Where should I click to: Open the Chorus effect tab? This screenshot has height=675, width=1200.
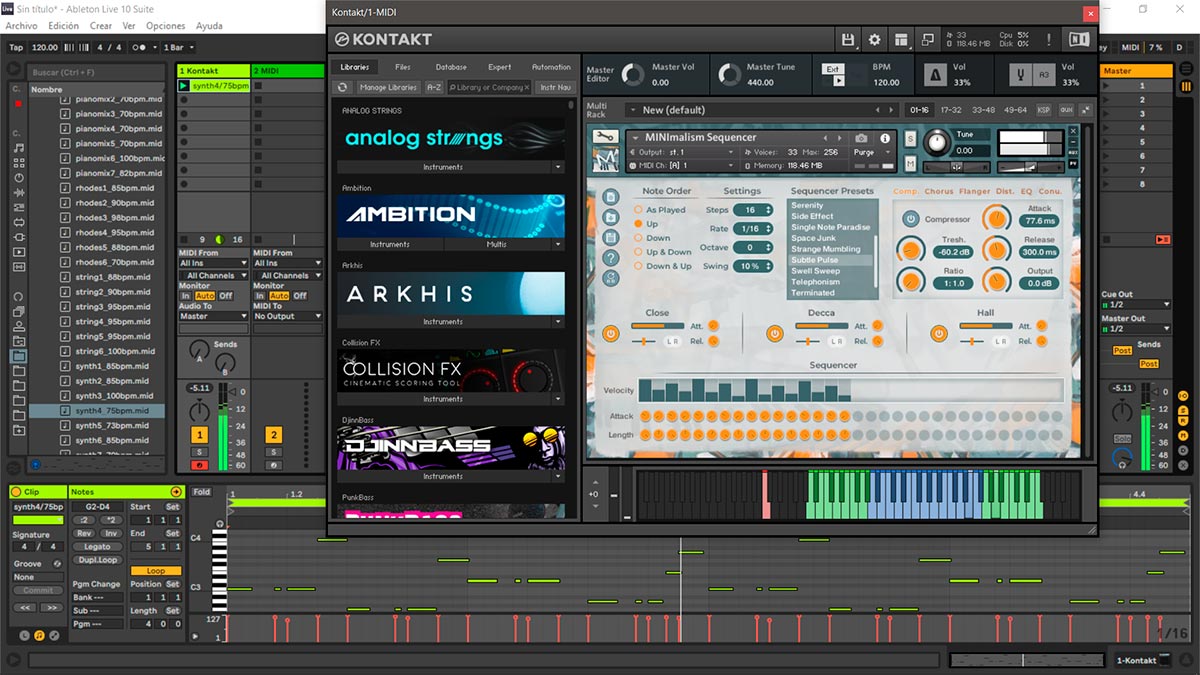pos(939,191)
